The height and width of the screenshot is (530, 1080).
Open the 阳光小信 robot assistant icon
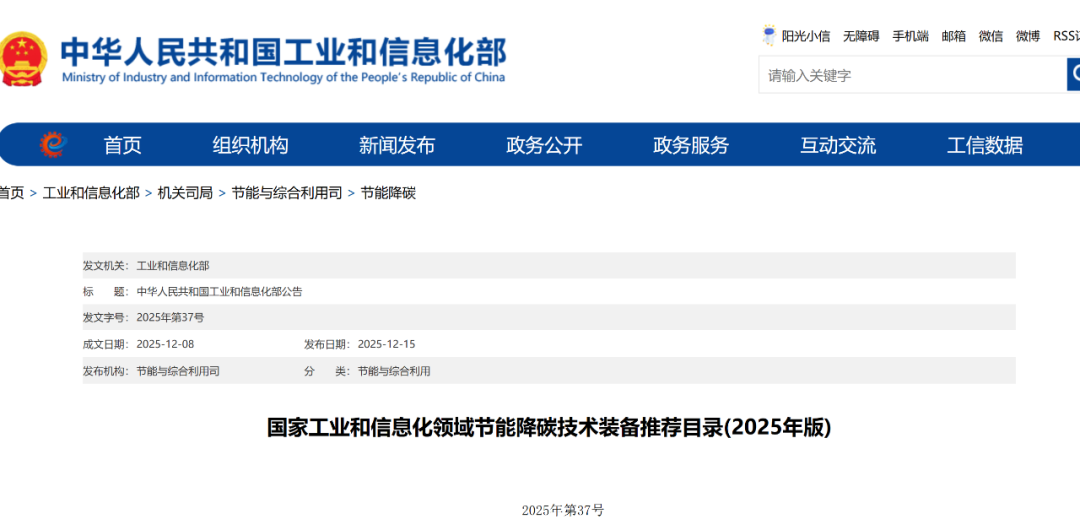pyautogui.click(x=769, y=35)
